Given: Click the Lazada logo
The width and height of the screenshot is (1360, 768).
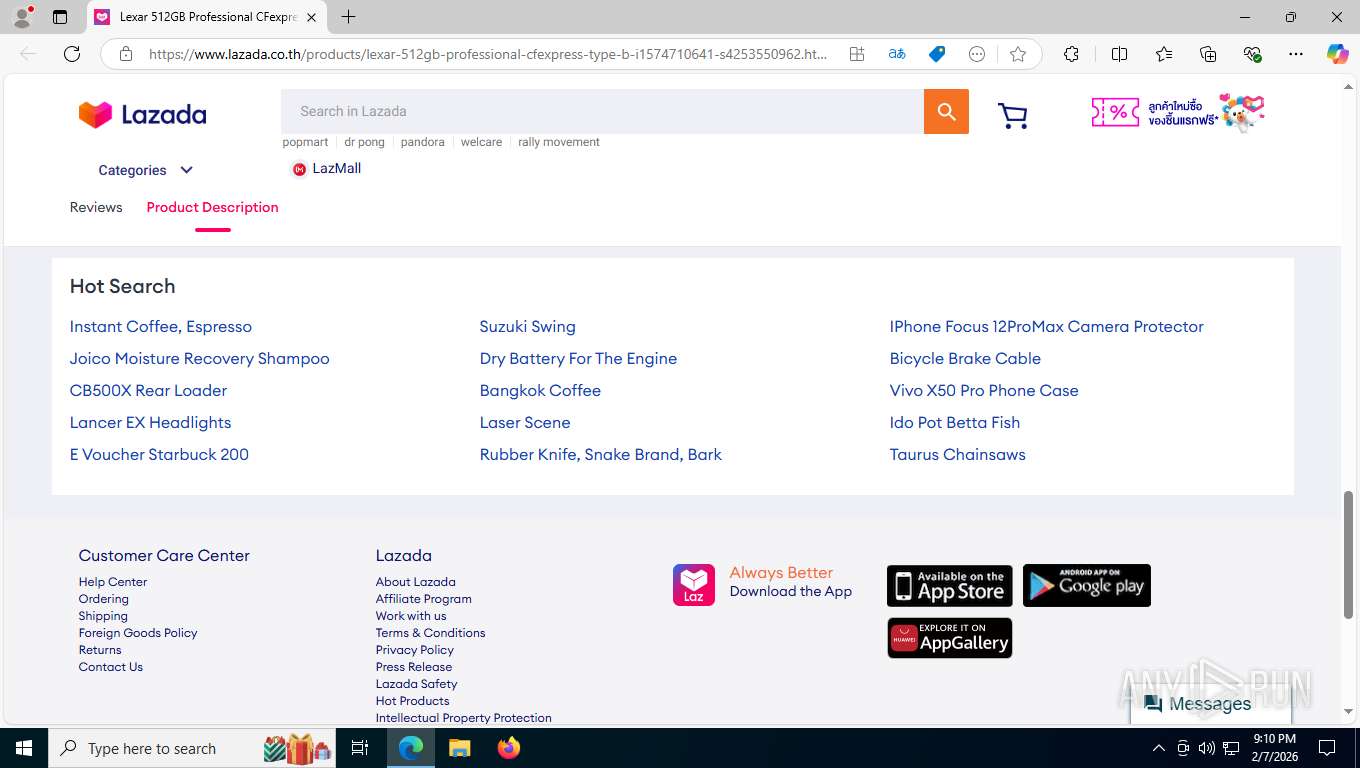Looking at the screenshot, I should tap(143, 115).
